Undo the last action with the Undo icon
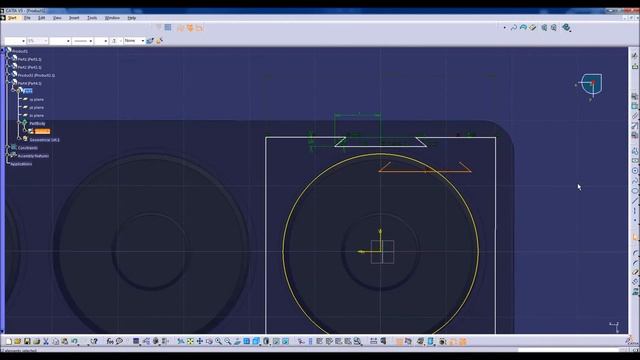Screen dimensions: 640x360 (x=74, y=341)
